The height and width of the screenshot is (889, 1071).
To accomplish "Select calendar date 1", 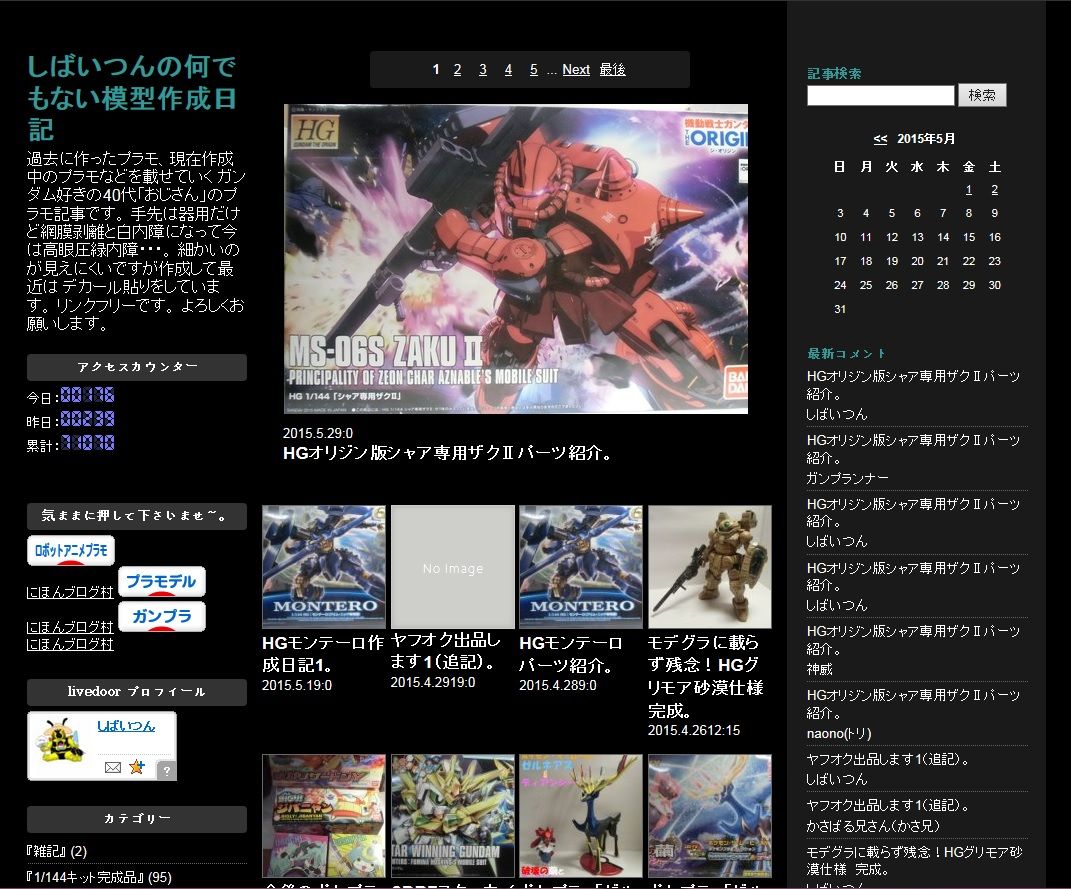I will point(969,190).
